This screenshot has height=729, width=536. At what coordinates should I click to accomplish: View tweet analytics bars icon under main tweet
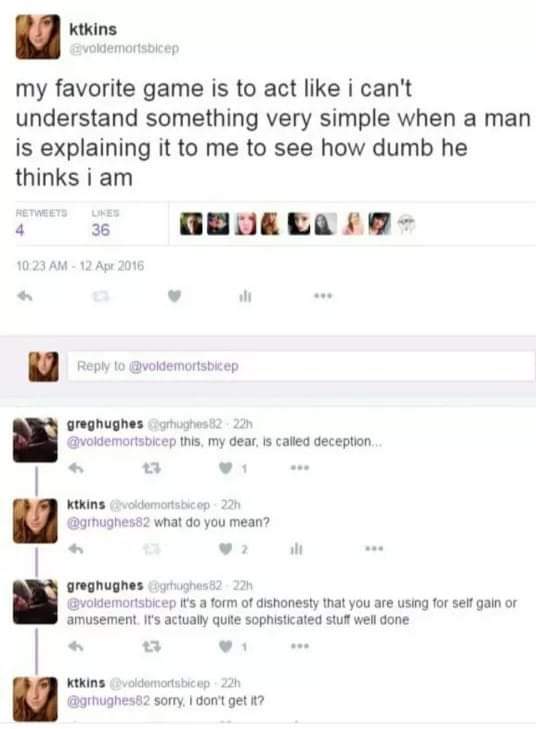(x=245, y=296)
